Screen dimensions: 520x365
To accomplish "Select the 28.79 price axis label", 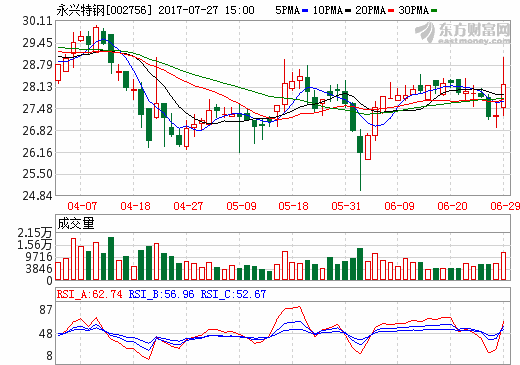I will [x=37, y=65].
